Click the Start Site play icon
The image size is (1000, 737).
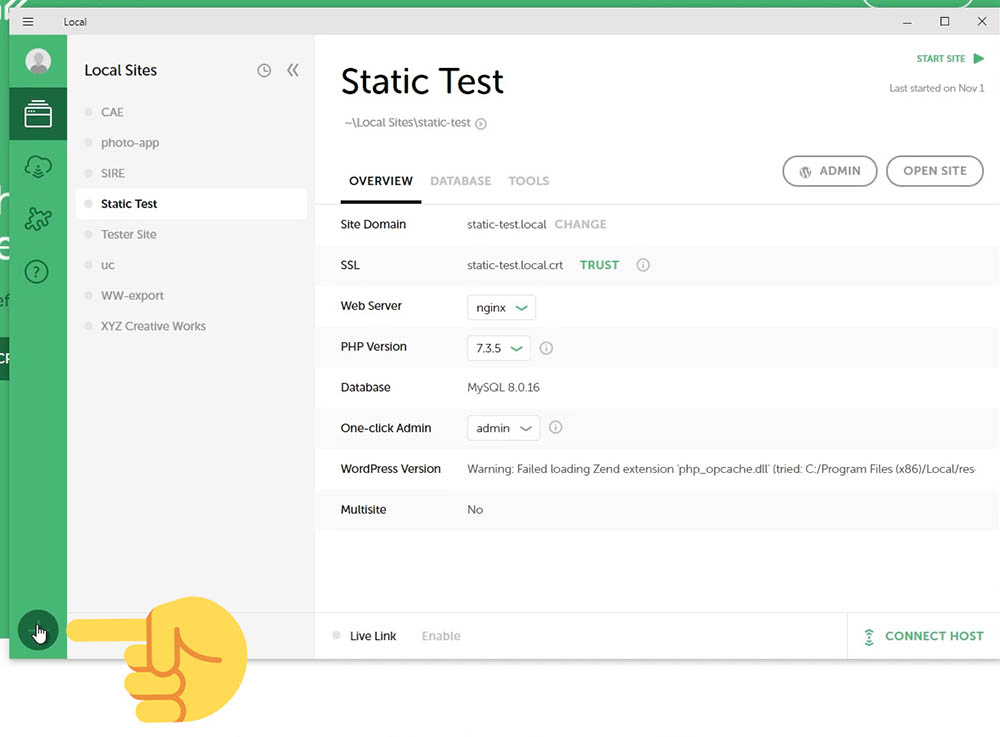point(979,59)
